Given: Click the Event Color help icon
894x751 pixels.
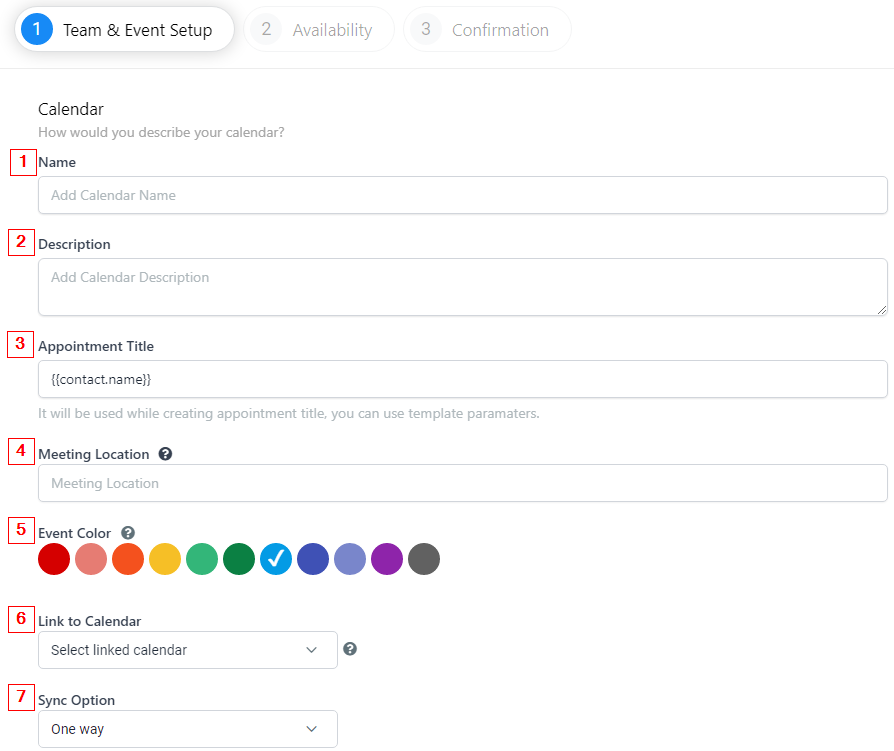Looking at the screenshot, I should point(128,533).
